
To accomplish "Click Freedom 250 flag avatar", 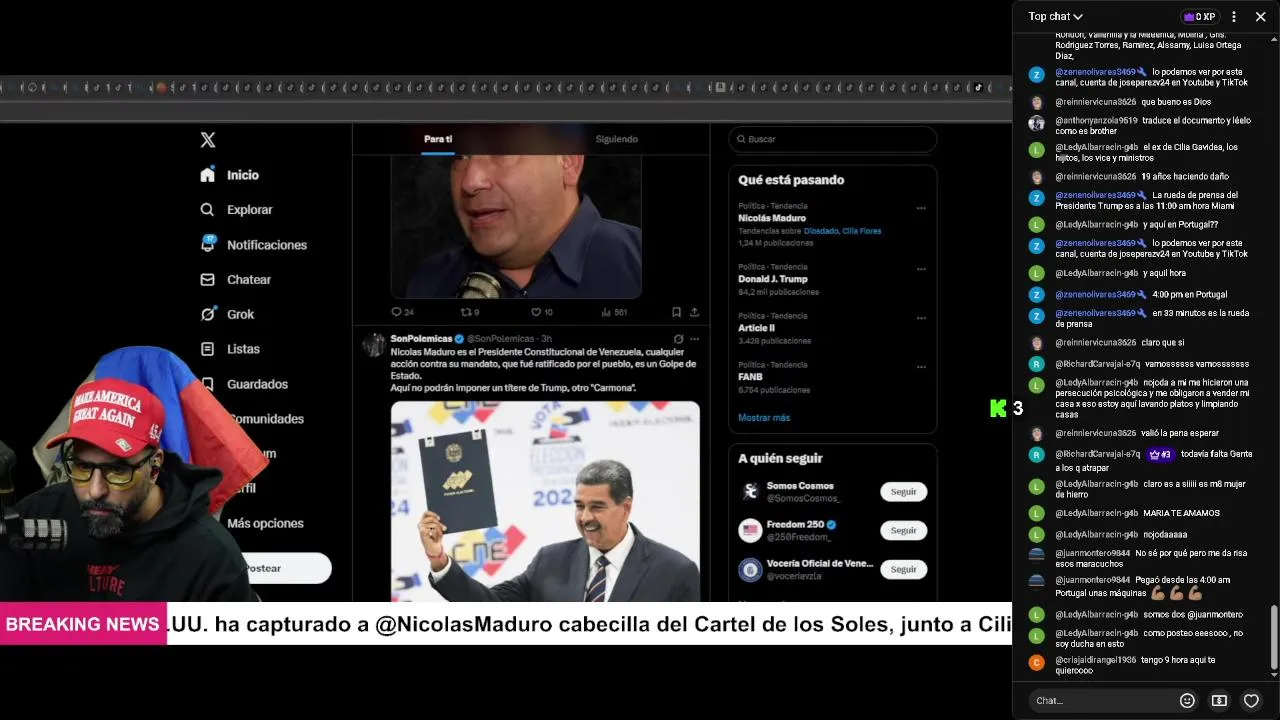I will coord(750,530).
